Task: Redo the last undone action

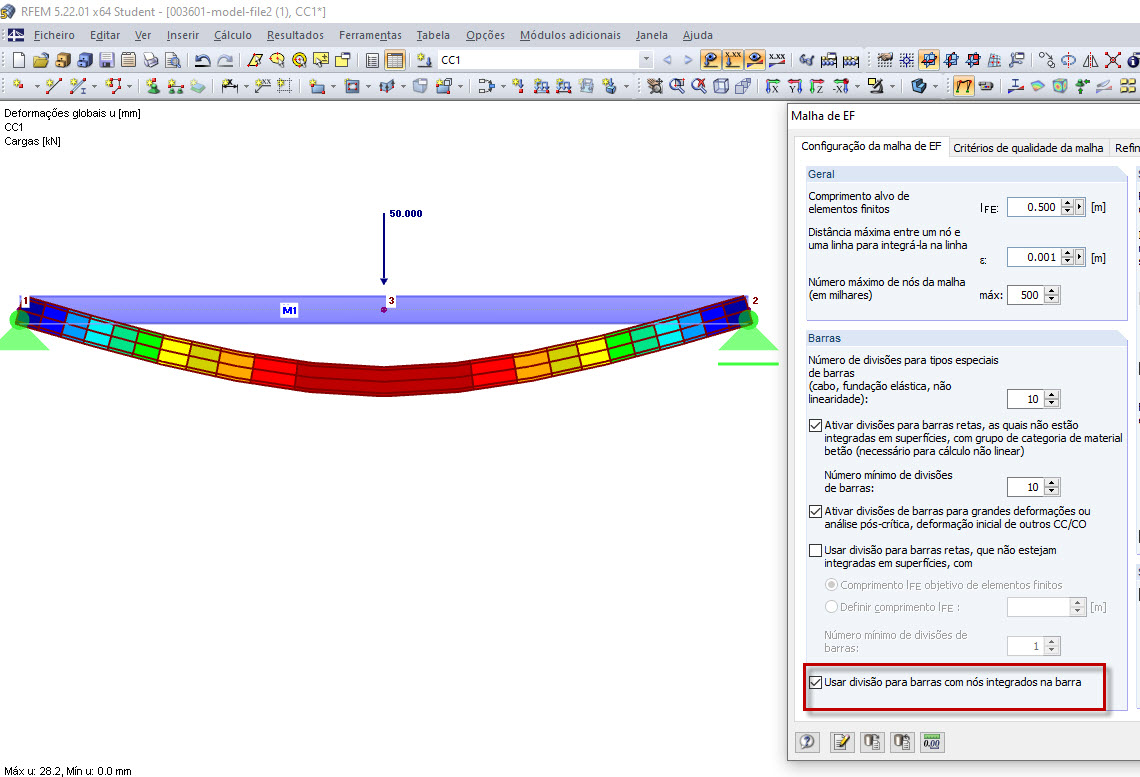Action: (x=225, y=60)
